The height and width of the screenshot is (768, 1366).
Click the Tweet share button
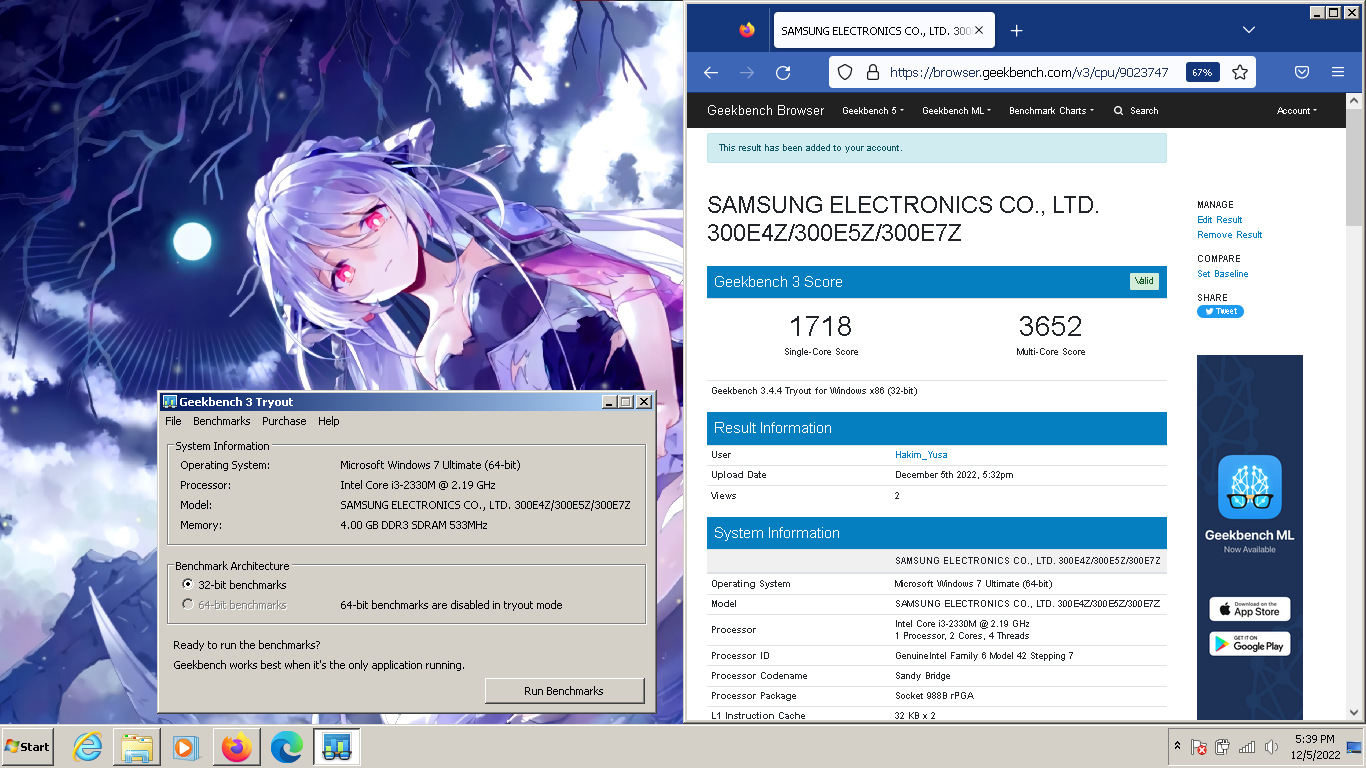(1220, 311)
